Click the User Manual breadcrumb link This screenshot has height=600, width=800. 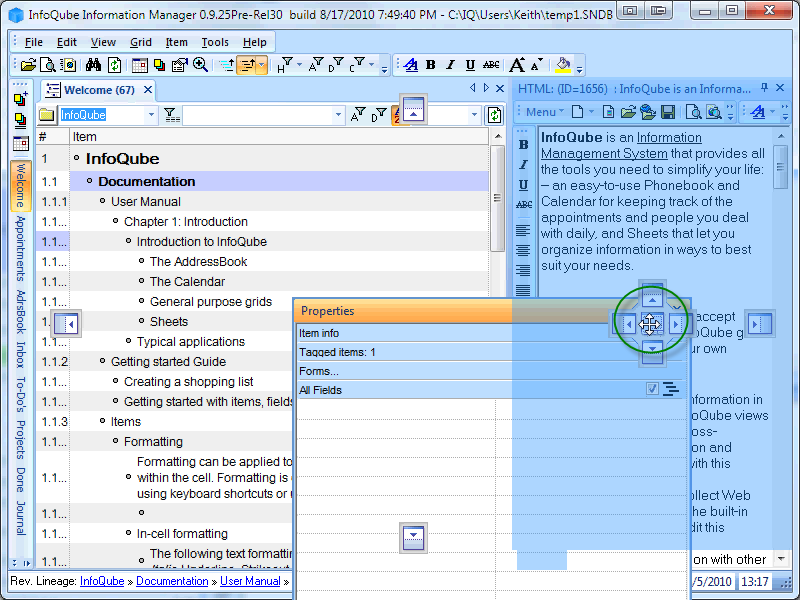click(x=250, y=581)
